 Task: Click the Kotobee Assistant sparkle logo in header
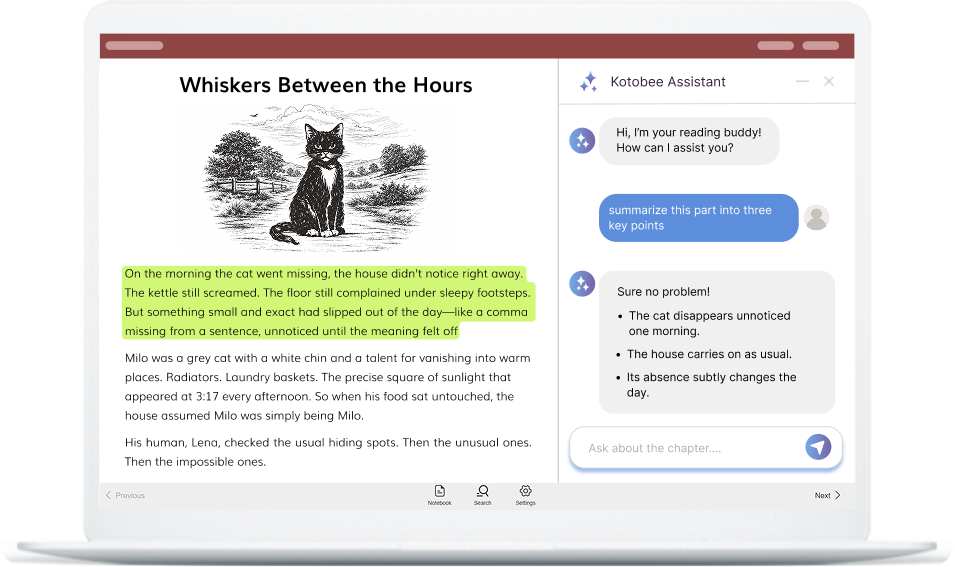tap(589, 82)
